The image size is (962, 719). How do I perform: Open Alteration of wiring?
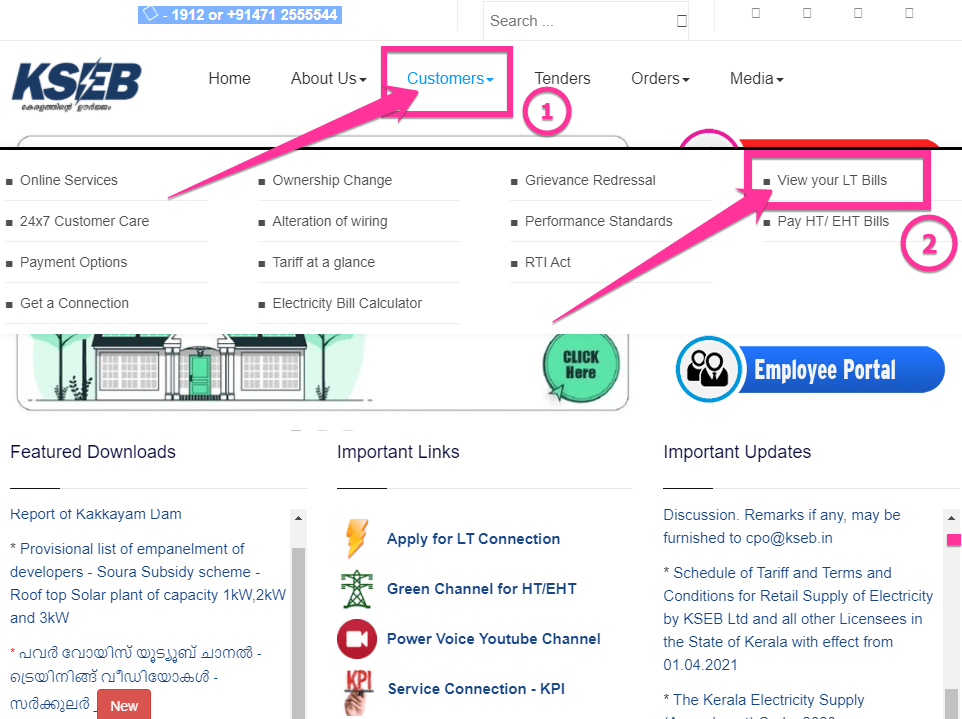point(329,221)
